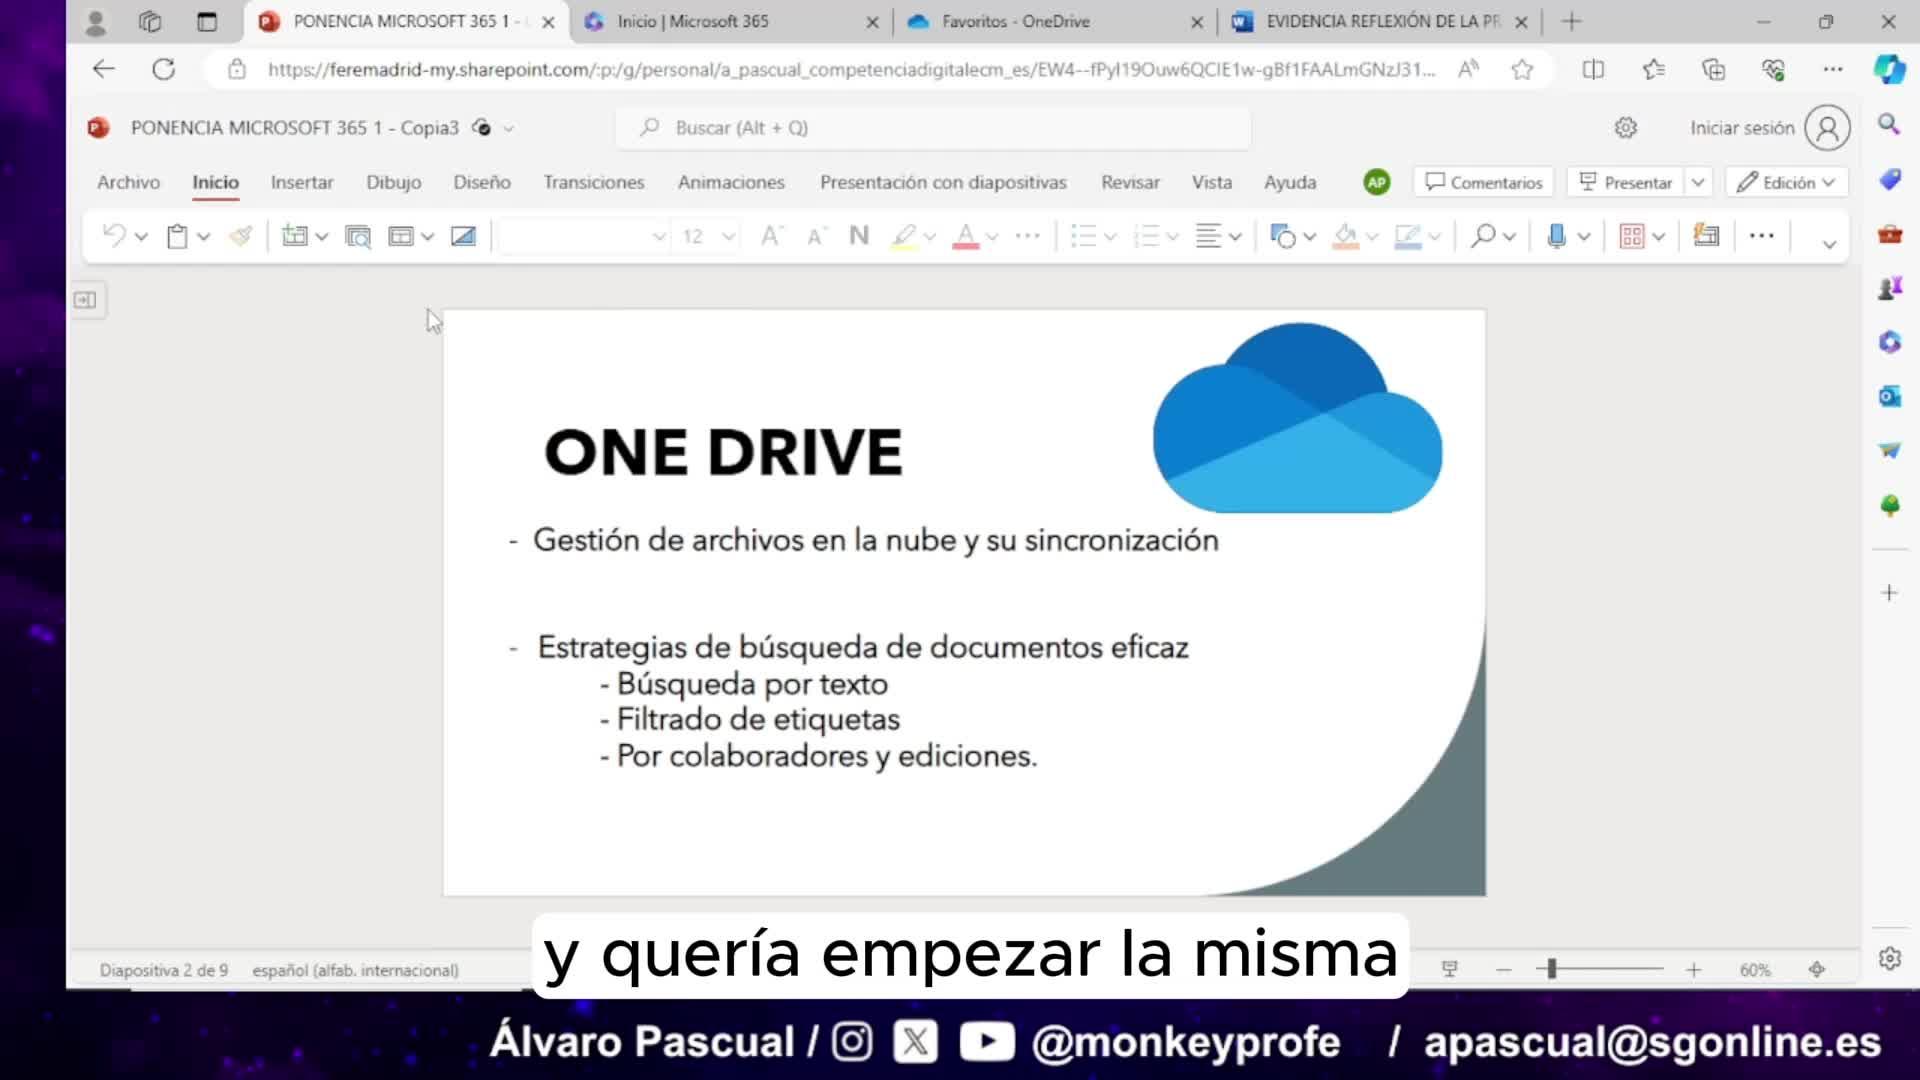This screenshot has height=1080, width=1920.
Task: Switch to the Favoritos - OneDrive browser tab
Action: 1015,21
